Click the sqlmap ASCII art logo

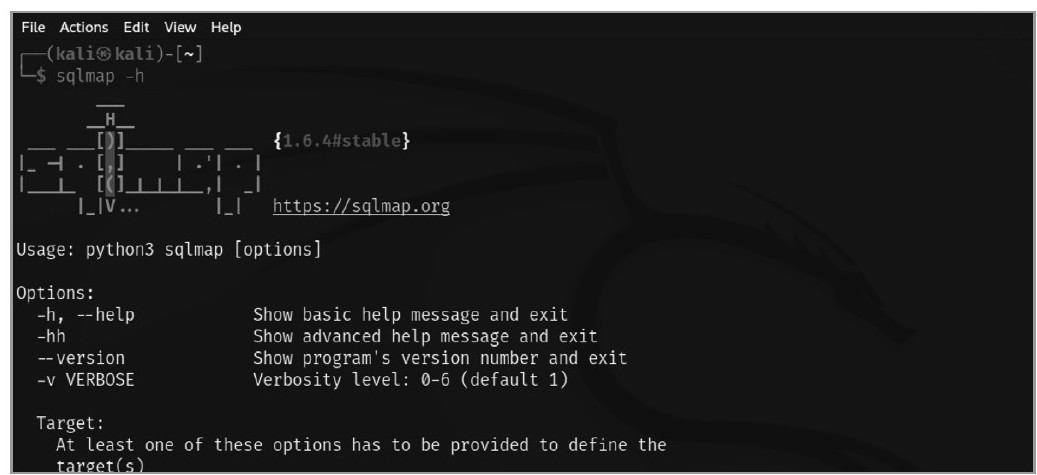(x=140, y=158)
